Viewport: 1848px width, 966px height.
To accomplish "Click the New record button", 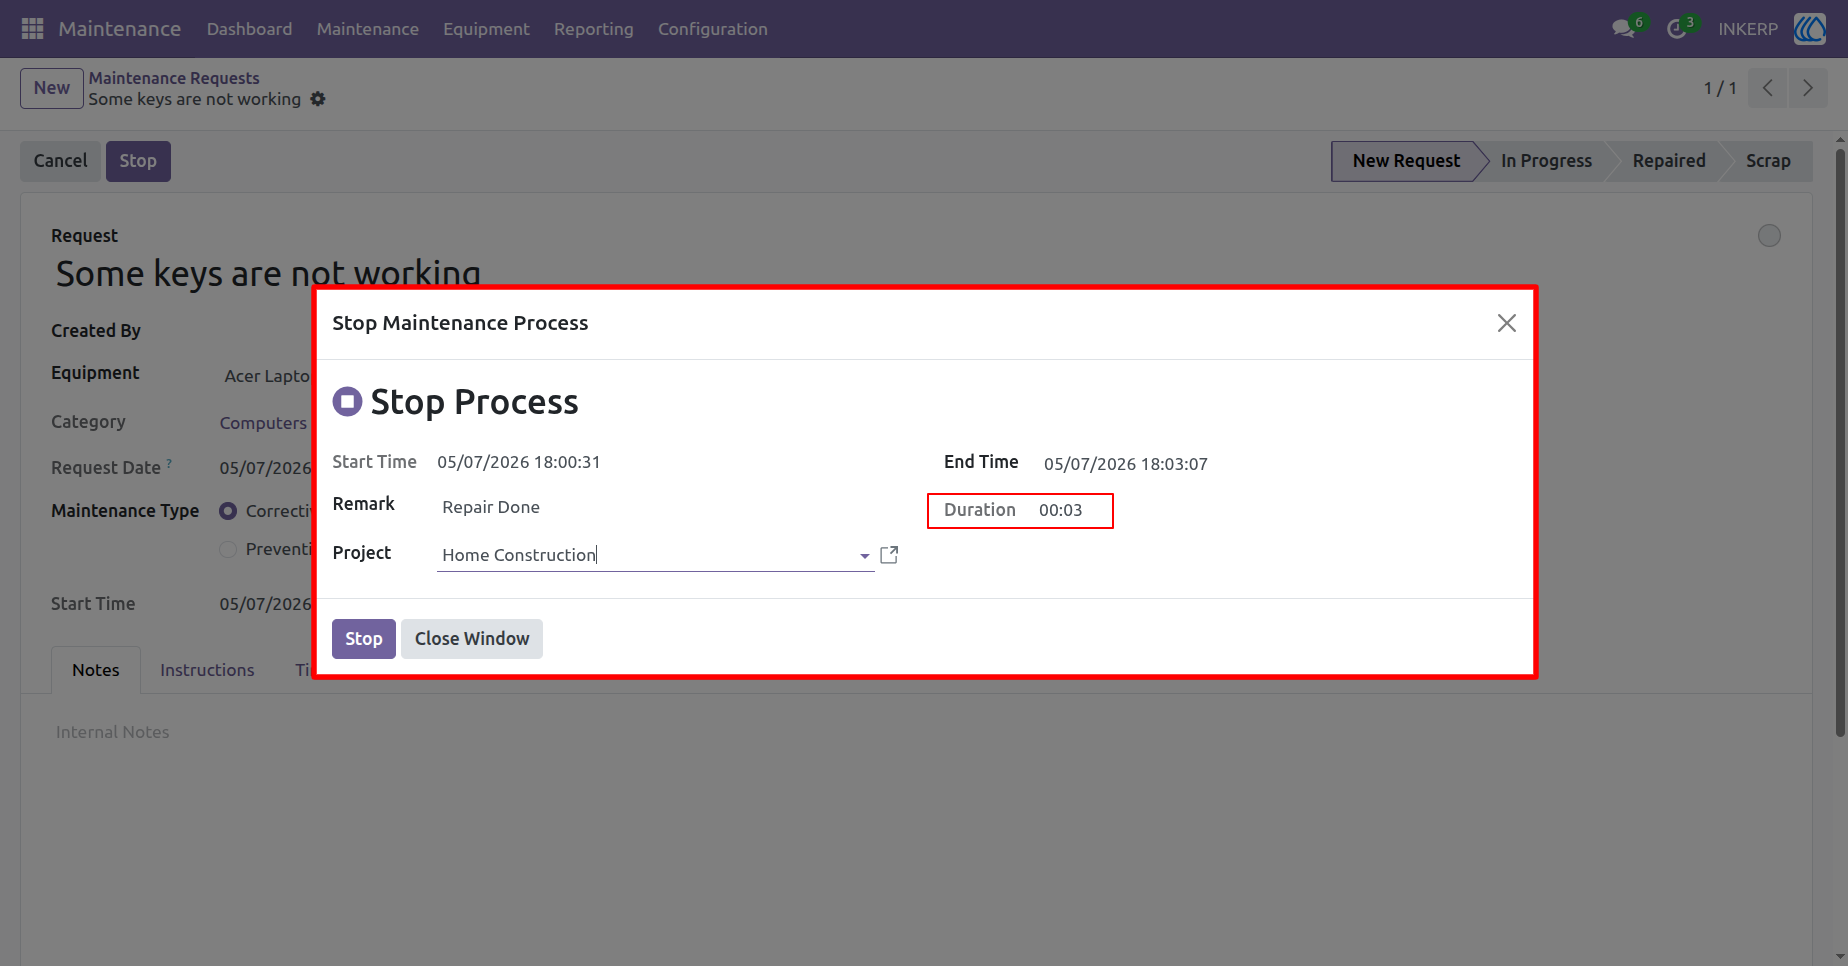I will pyautogui.click(x=52, y=88).
